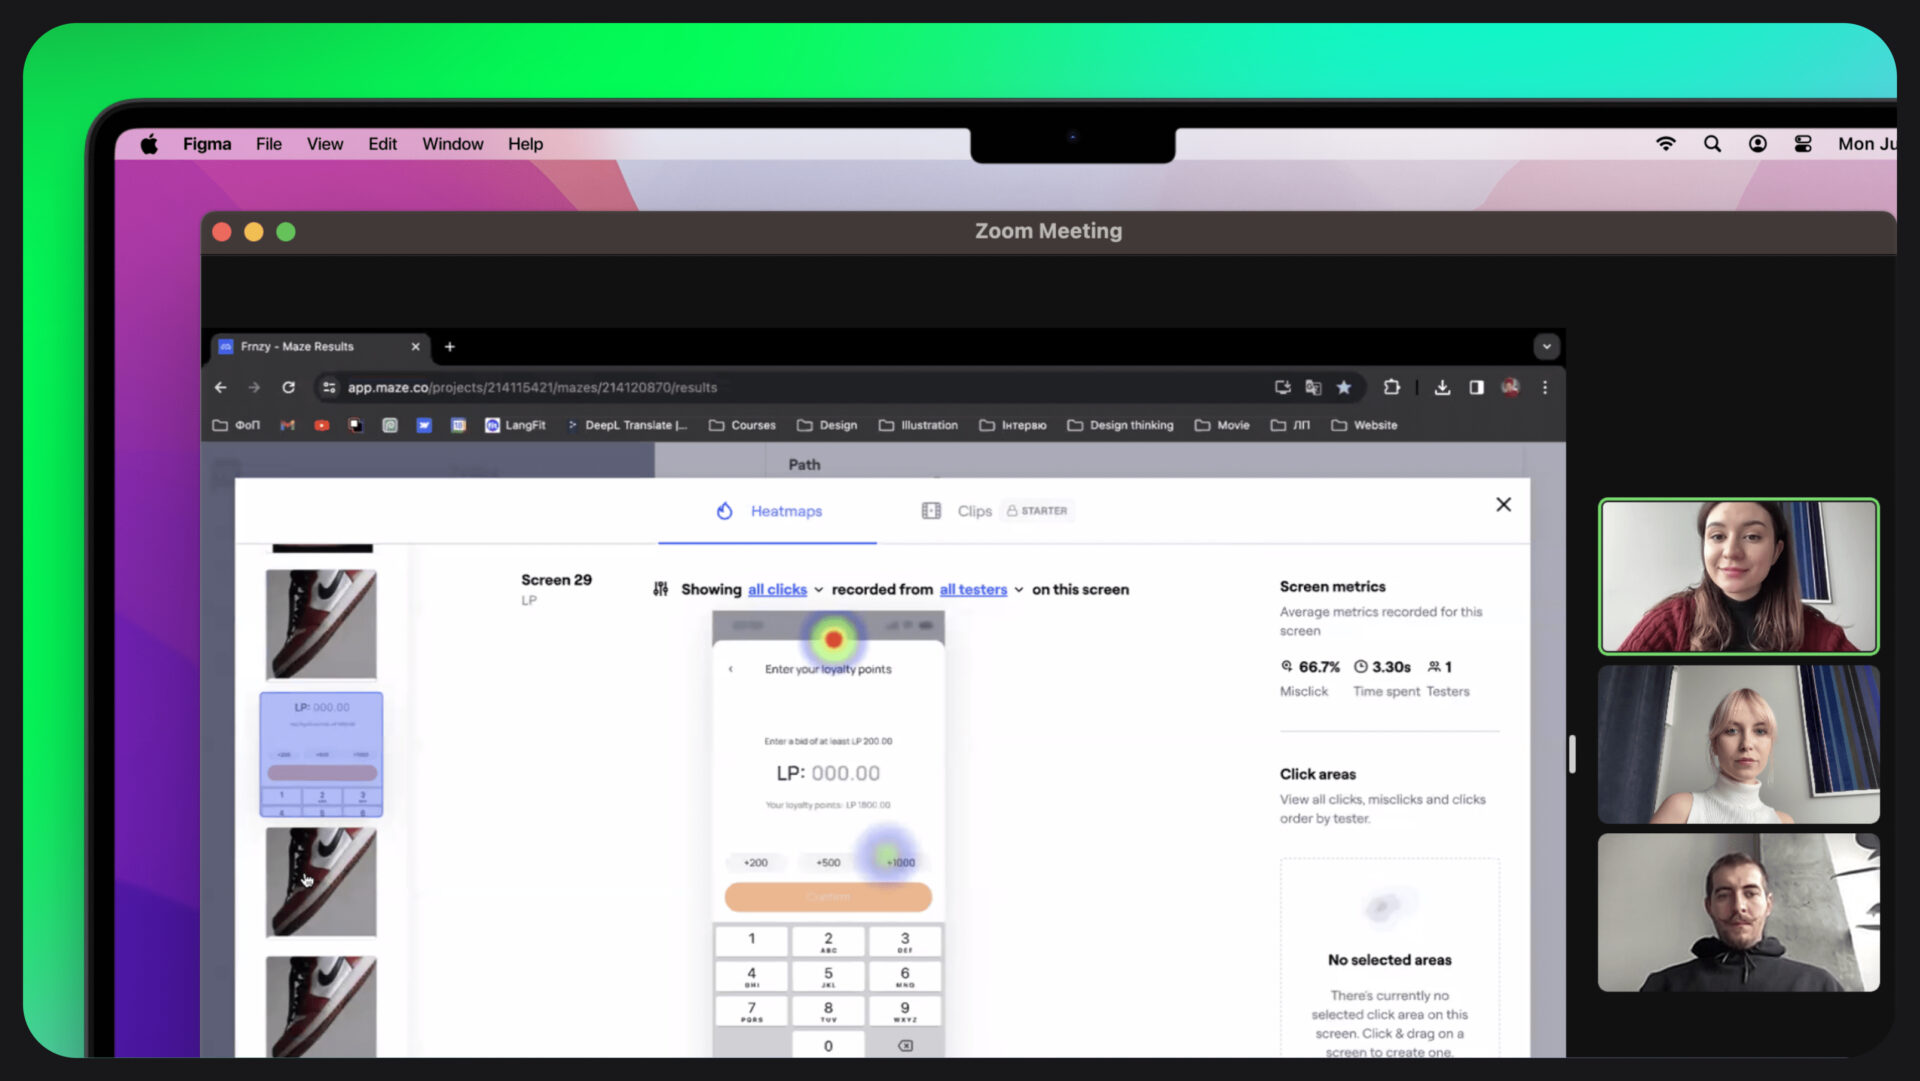
Task: Click the downloads icon in browser toolbar
Action: click(1442, 387)
